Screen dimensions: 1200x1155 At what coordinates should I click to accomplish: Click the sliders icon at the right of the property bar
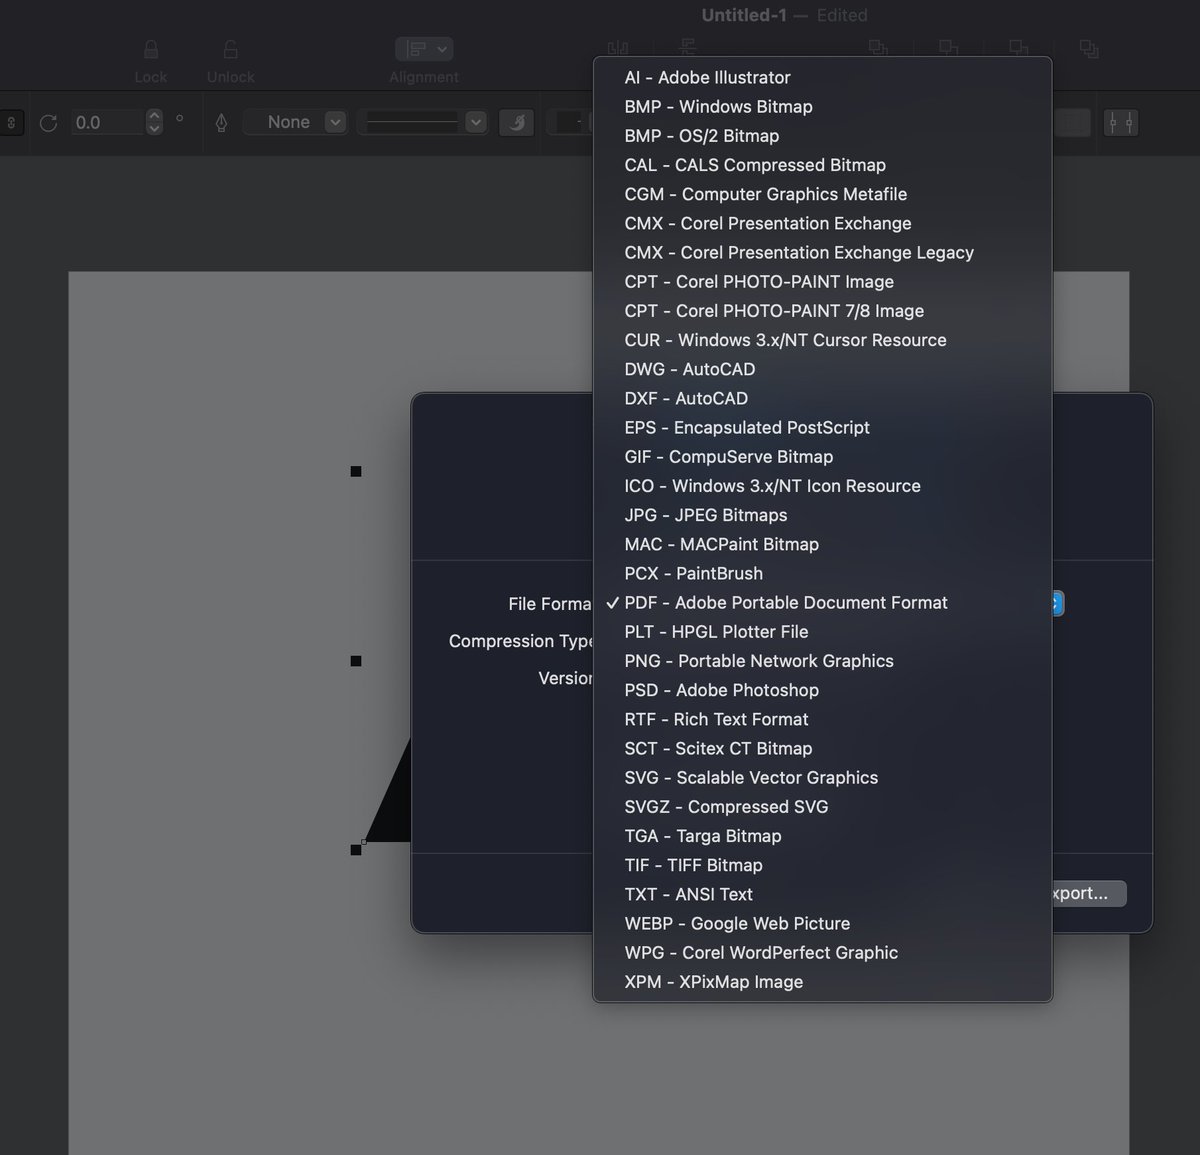click(x=1120, y=122)
